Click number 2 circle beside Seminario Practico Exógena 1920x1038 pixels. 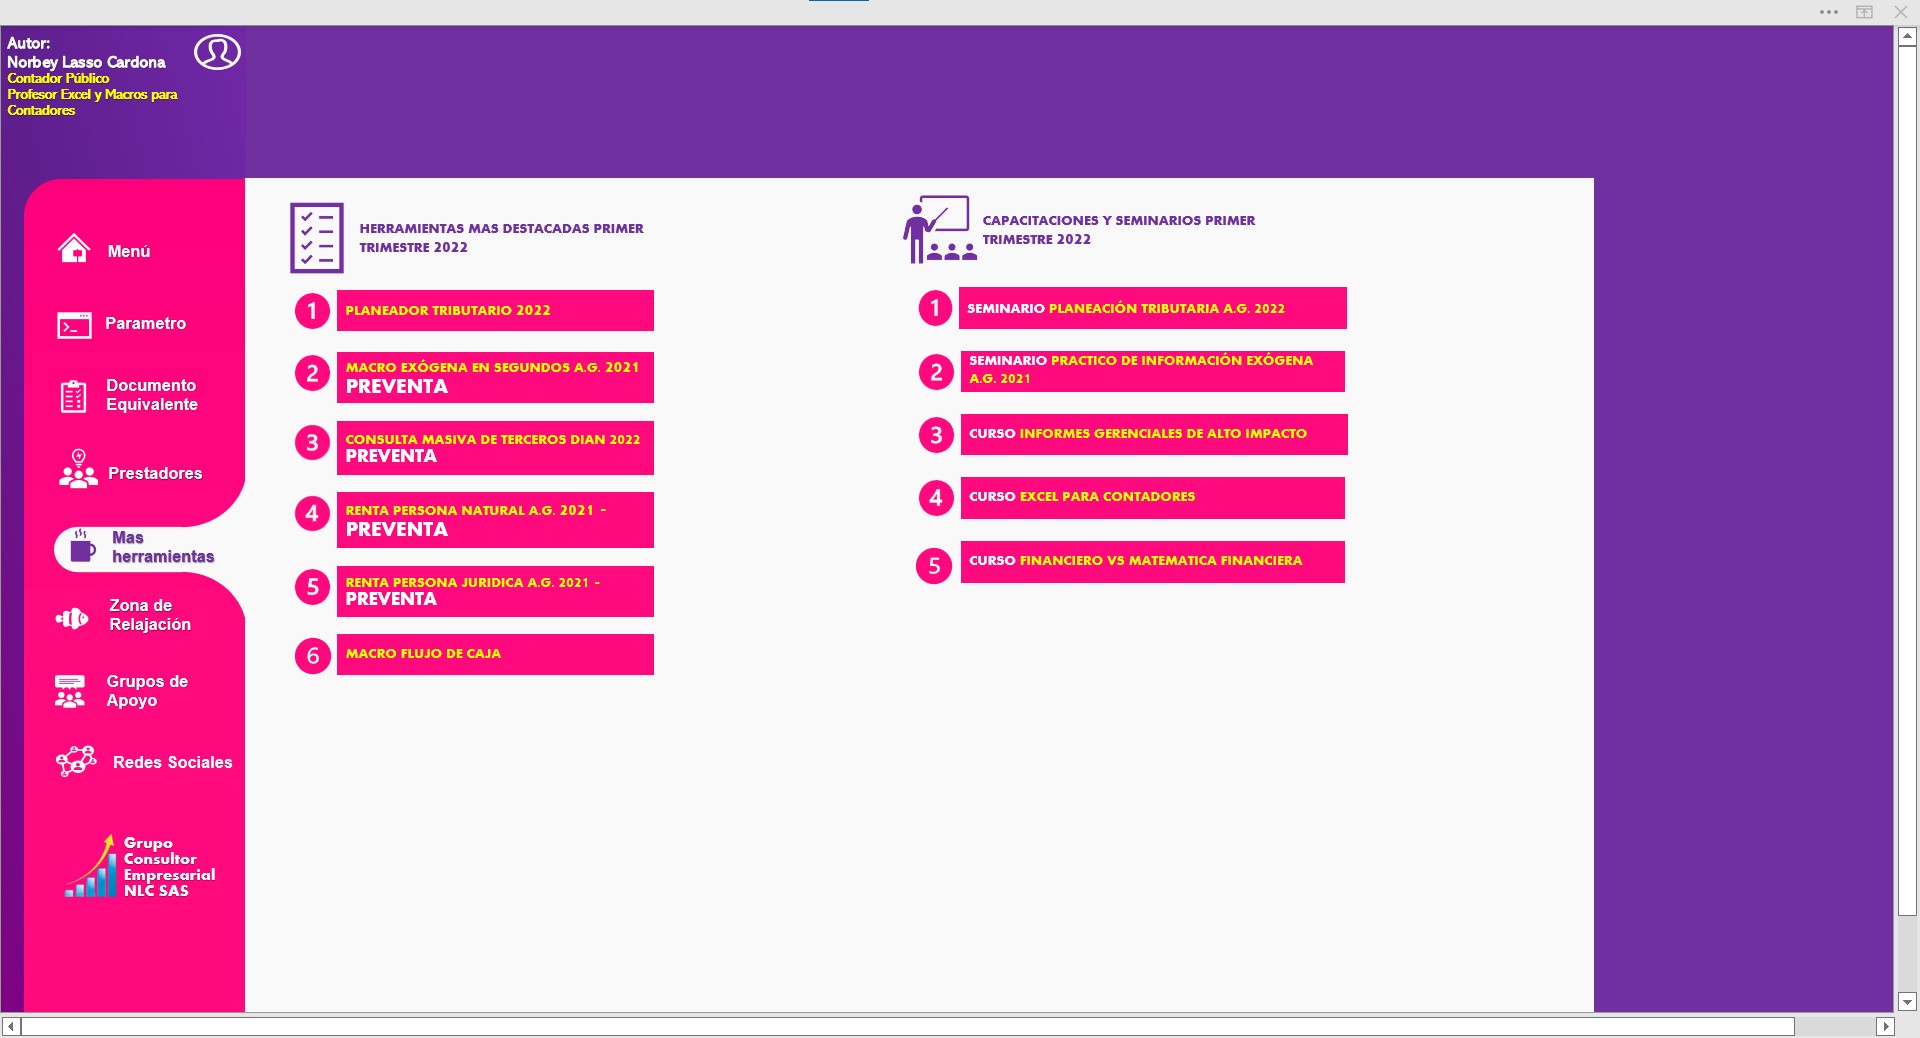[936, 372]
